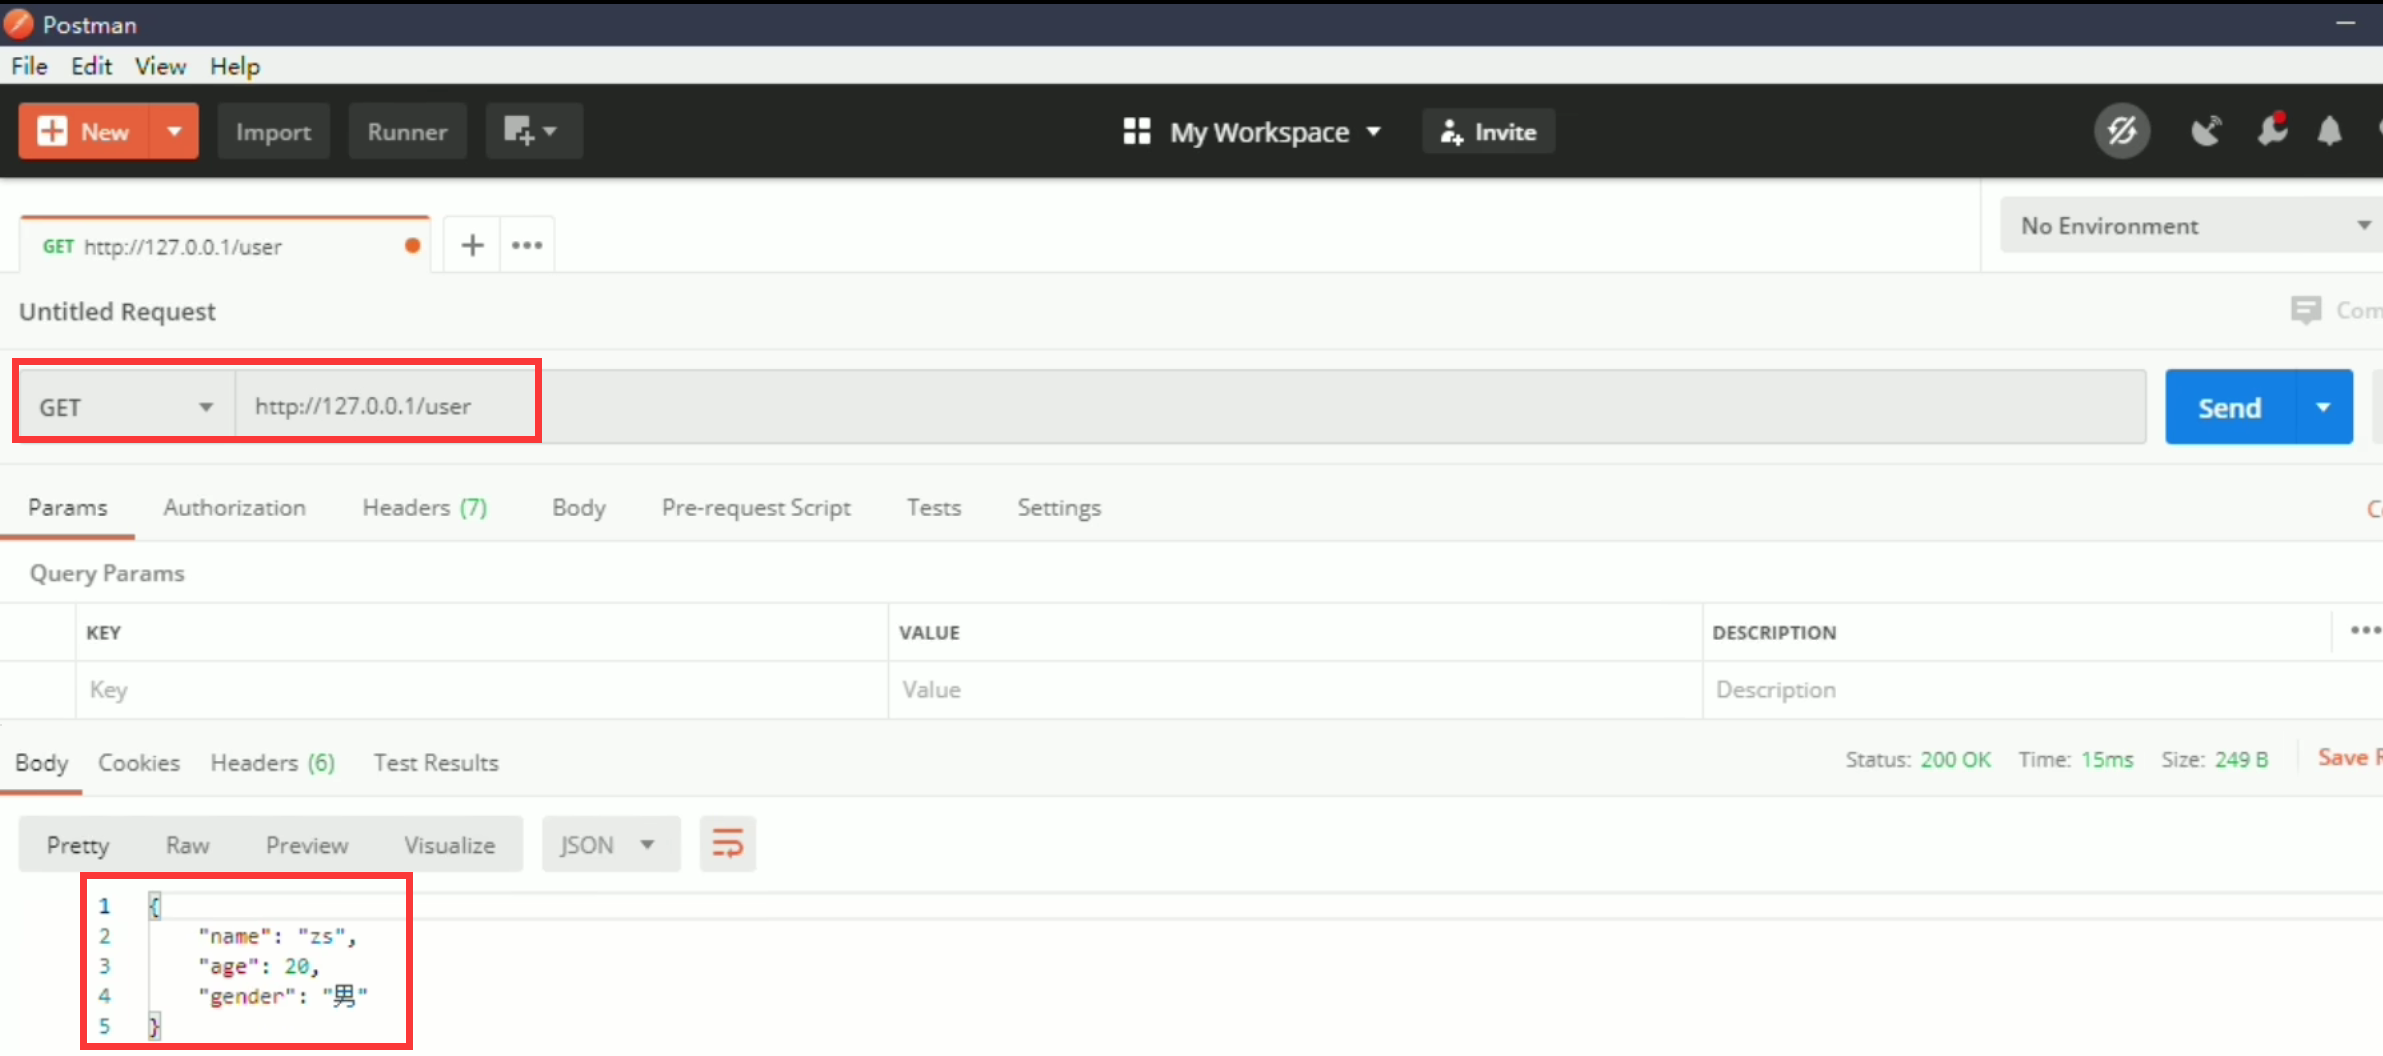The image size is (2383, 1056).
Task: Open the Help menu
Action: [x=235, y=66]
